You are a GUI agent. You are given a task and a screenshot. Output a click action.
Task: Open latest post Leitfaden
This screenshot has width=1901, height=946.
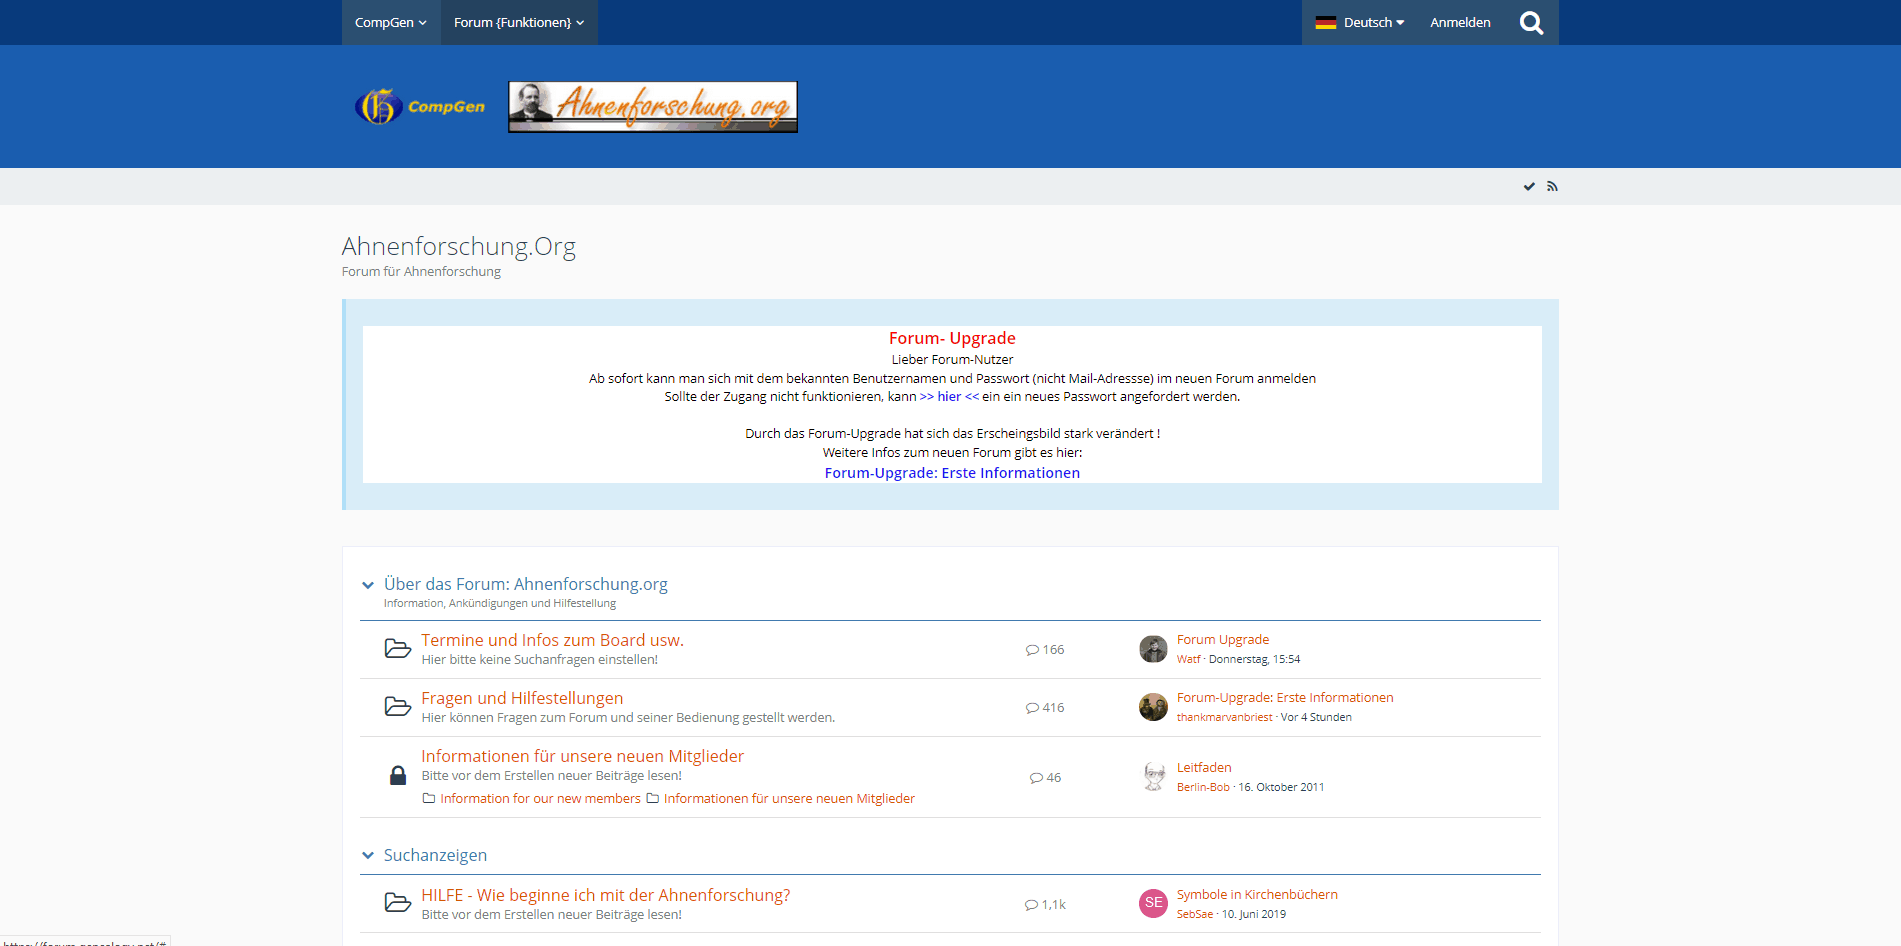click(x=1204, y=768)
